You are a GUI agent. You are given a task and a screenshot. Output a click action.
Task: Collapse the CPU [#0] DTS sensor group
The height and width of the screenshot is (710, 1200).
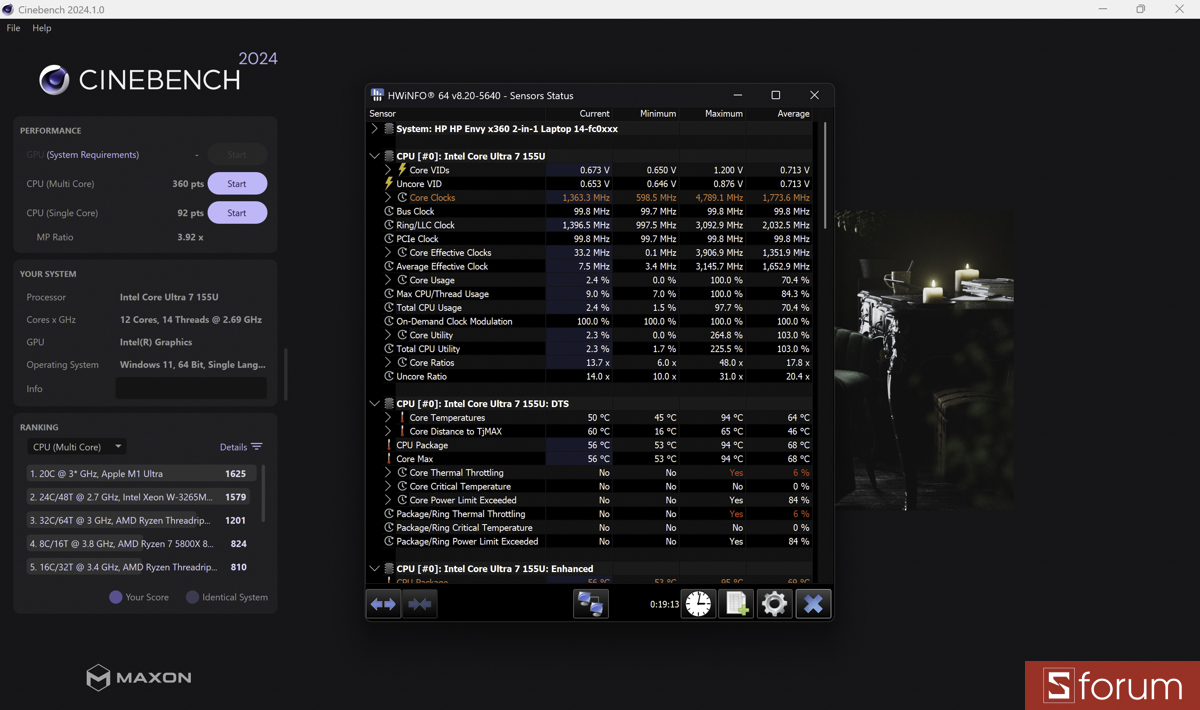click(375, 404)
